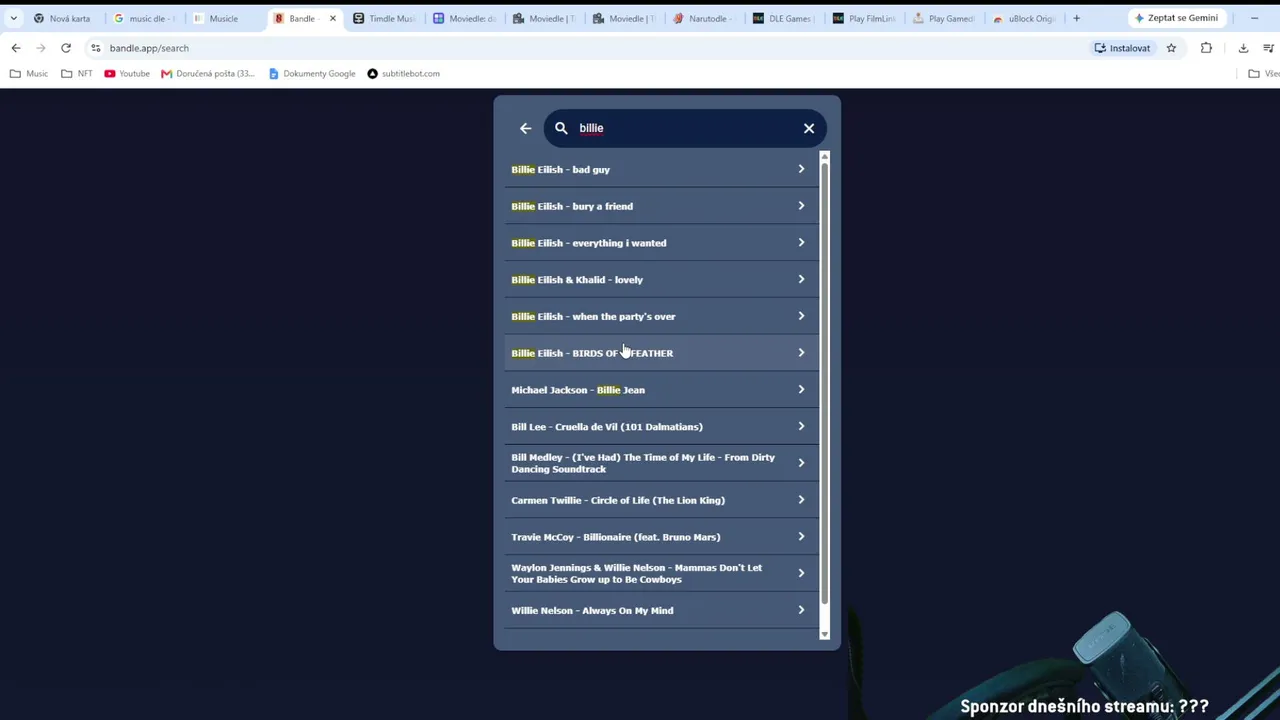The width and height of the screenshot is (1280, 720).
Task: Select 'Billie Eilish - bad guy'
Action: point(661,169)
